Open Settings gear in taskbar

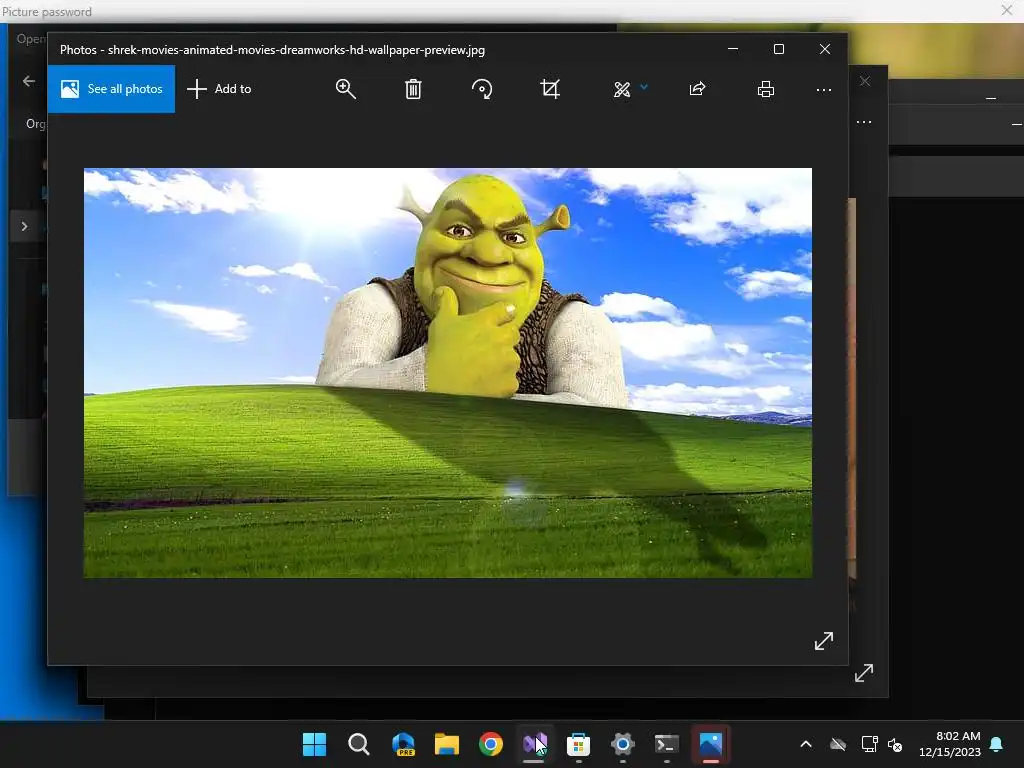point(622,744)
